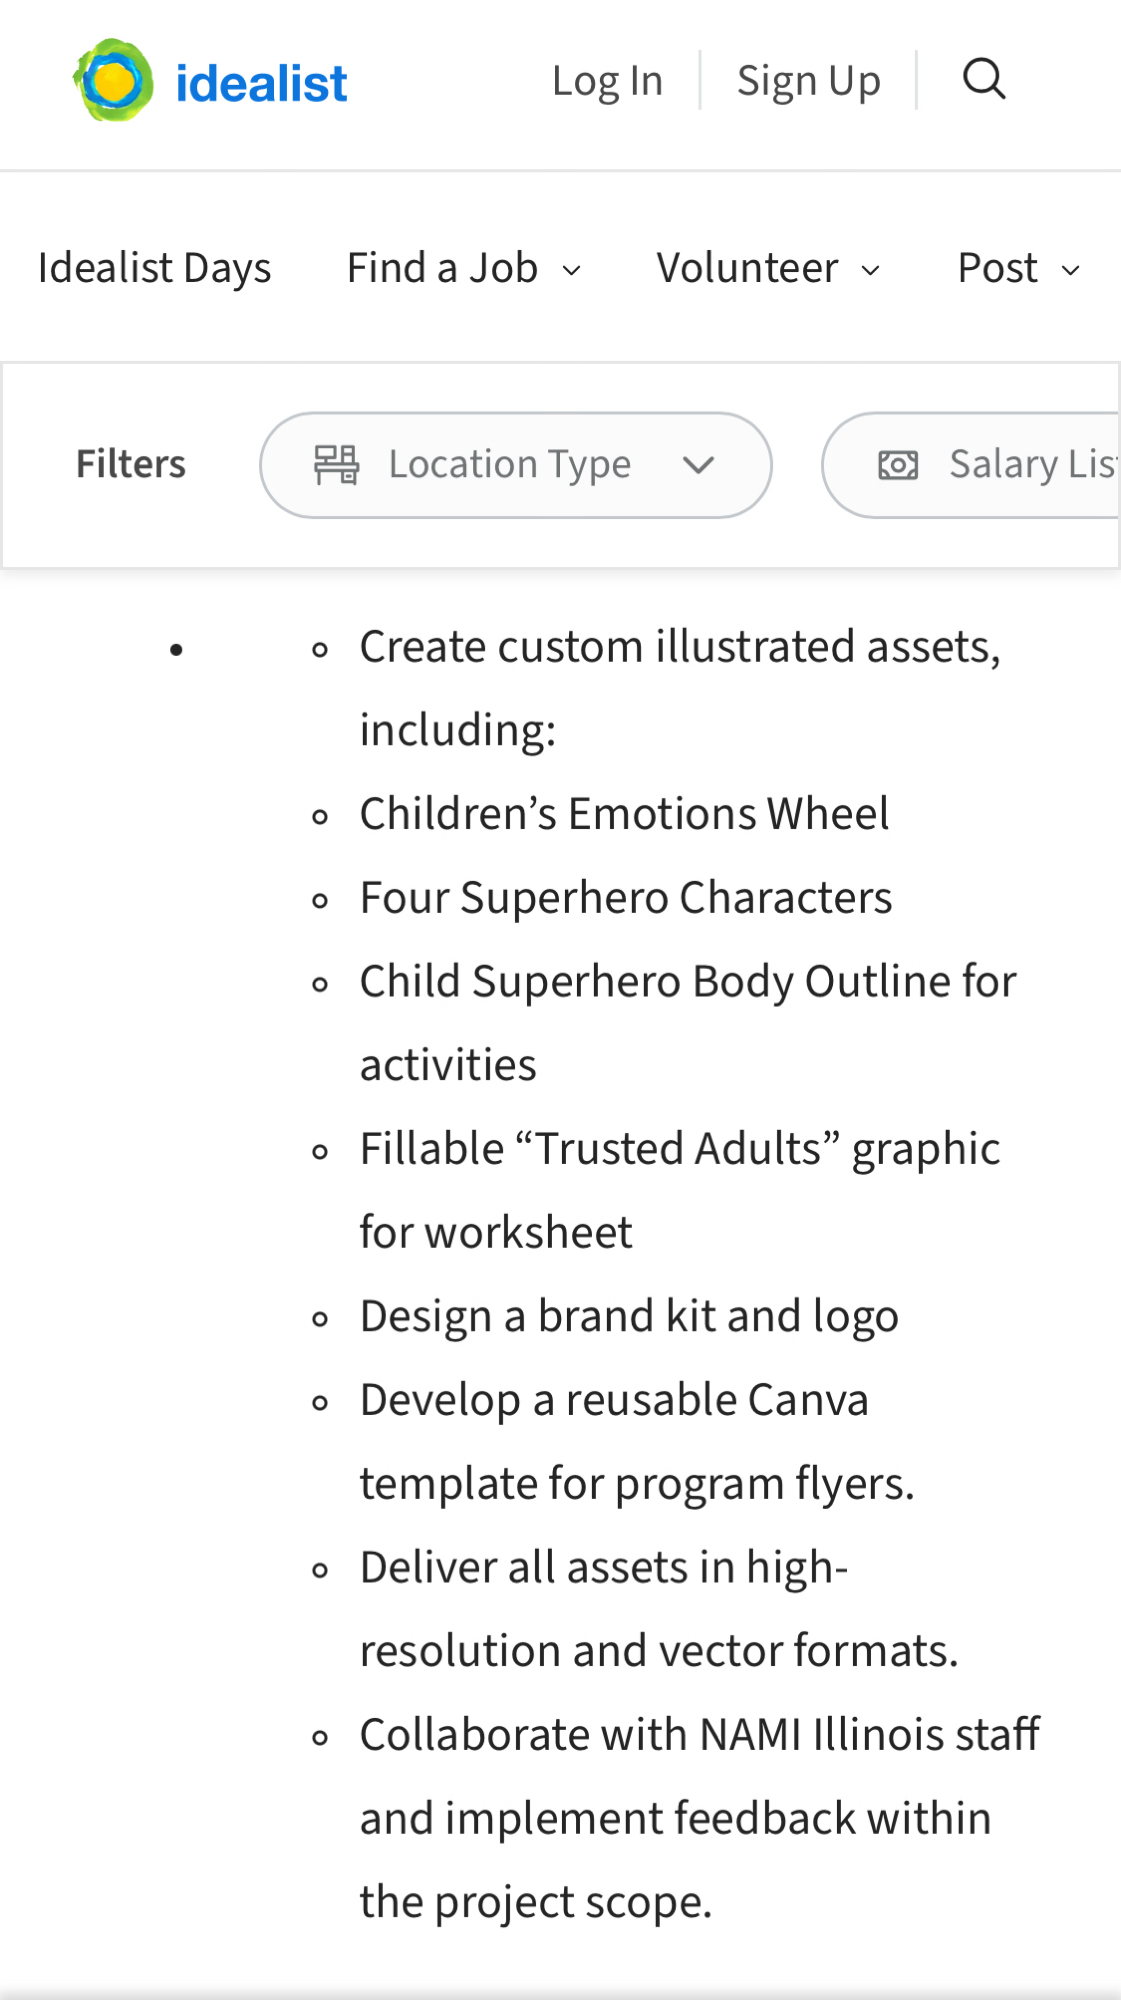
Task: Go to Idealist Days
Action: [154, 268]
